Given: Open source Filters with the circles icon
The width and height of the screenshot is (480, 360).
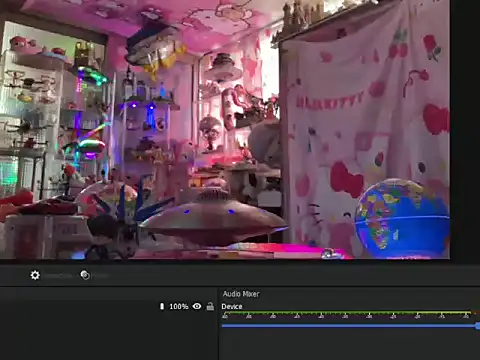Looking at the screenshot, I should [x=85, y=275].
